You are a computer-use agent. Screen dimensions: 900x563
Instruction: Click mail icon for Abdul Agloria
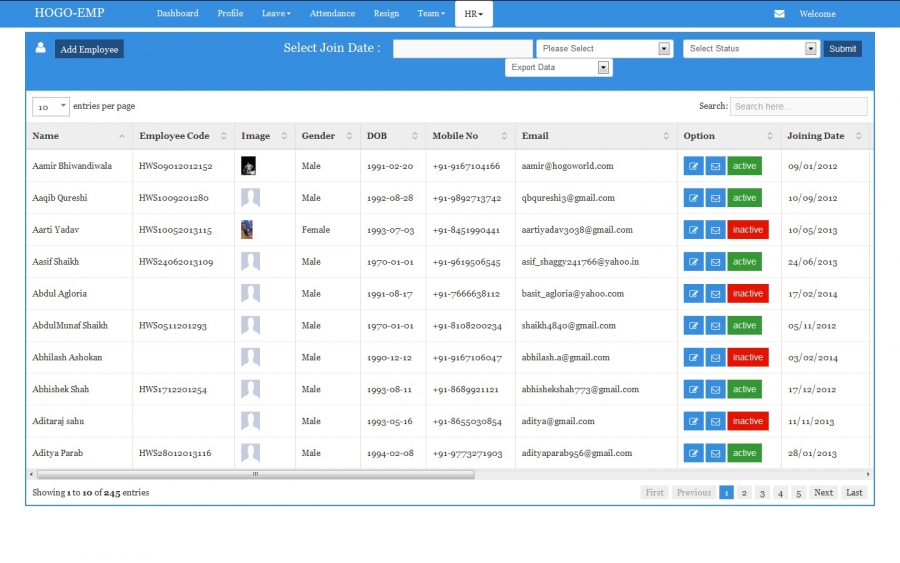click(x=715, y=294)
